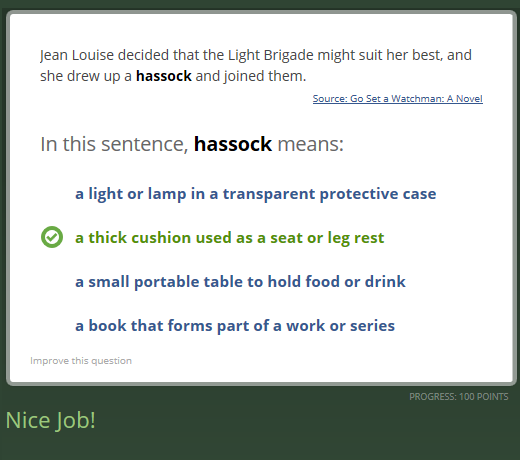Screen dimensions: 520x460
Task: Click the 'PROGRESS: 100 POINTS' indicator
Action: [459, 397]
